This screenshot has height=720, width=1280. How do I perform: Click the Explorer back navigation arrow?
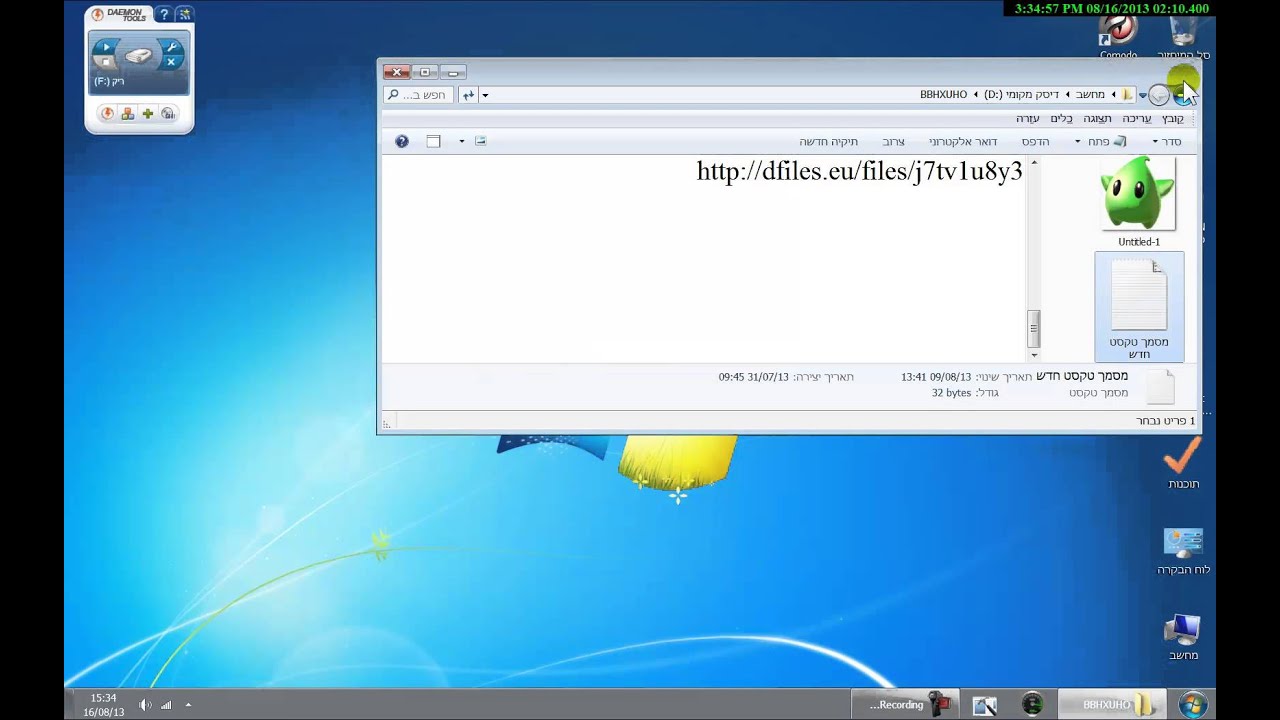pos(1184,94)
